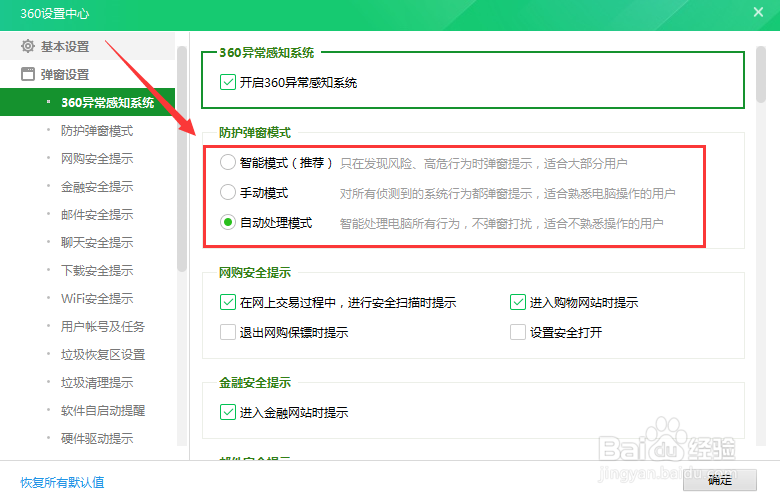
Task: Toggle 进入金融网站时提示 checkbox
Action: coord(228,412)
